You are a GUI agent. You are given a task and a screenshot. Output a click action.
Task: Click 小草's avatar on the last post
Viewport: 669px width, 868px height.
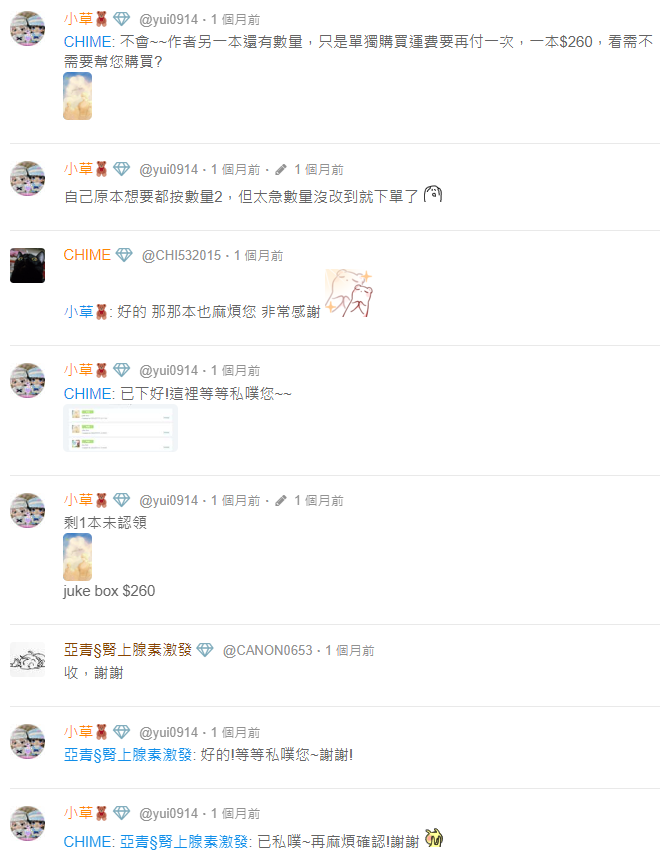27,823
